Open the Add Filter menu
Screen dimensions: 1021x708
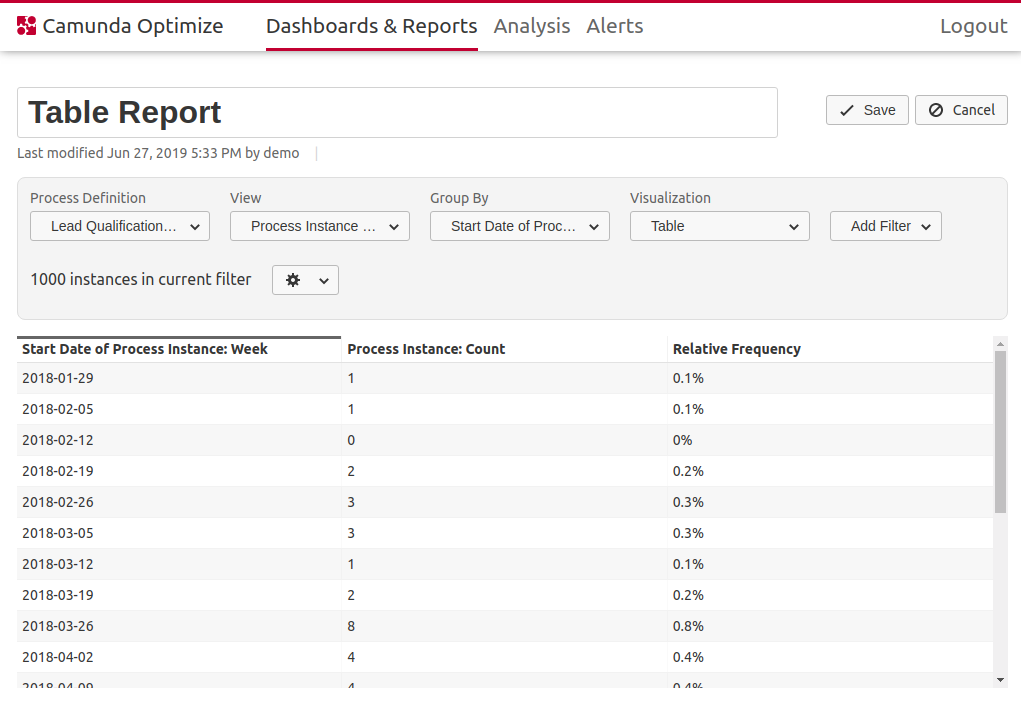(x=886, y=226)
